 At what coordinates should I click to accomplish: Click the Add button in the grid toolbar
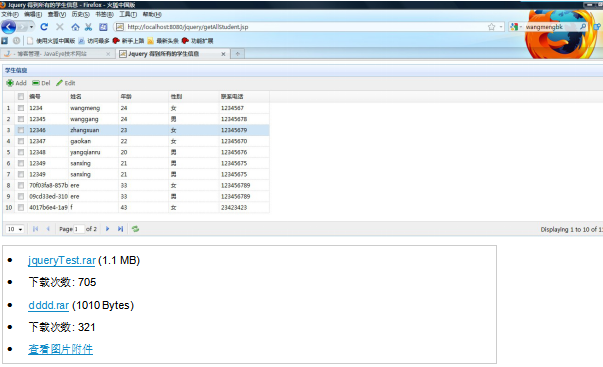coord(17,83)
